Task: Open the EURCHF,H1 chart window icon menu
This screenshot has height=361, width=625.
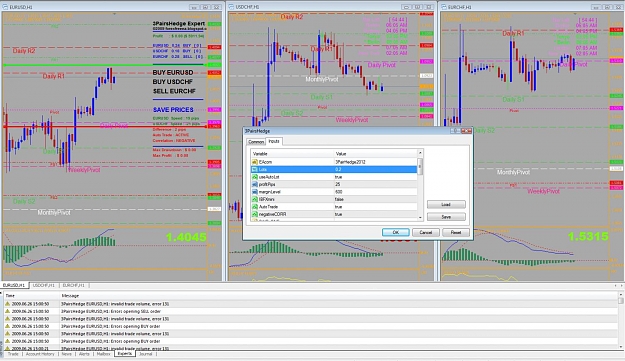Action: point(444,7)
